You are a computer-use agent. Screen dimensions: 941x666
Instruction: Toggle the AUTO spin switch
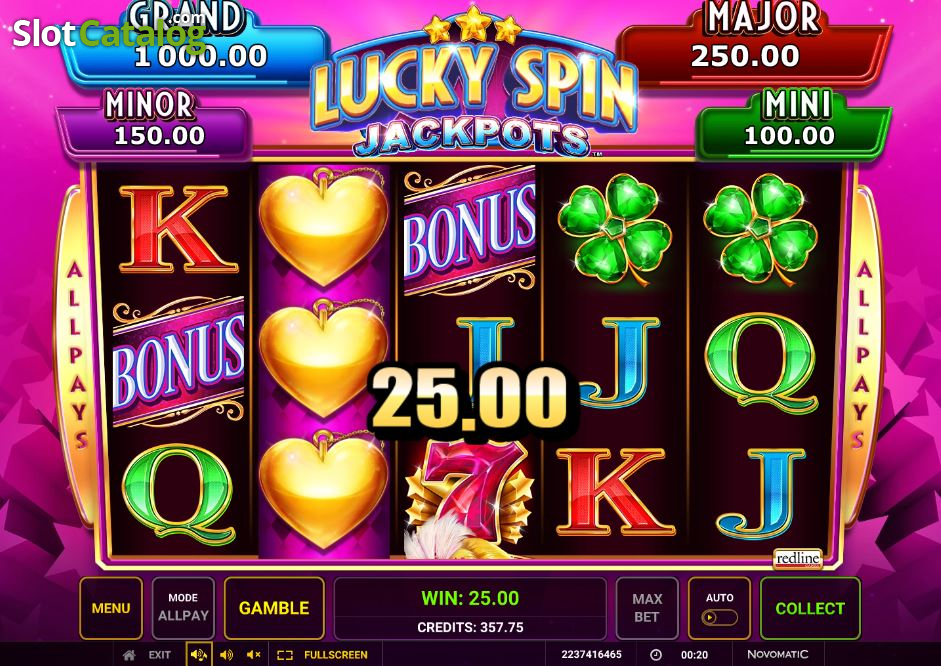tap(719, 617)
